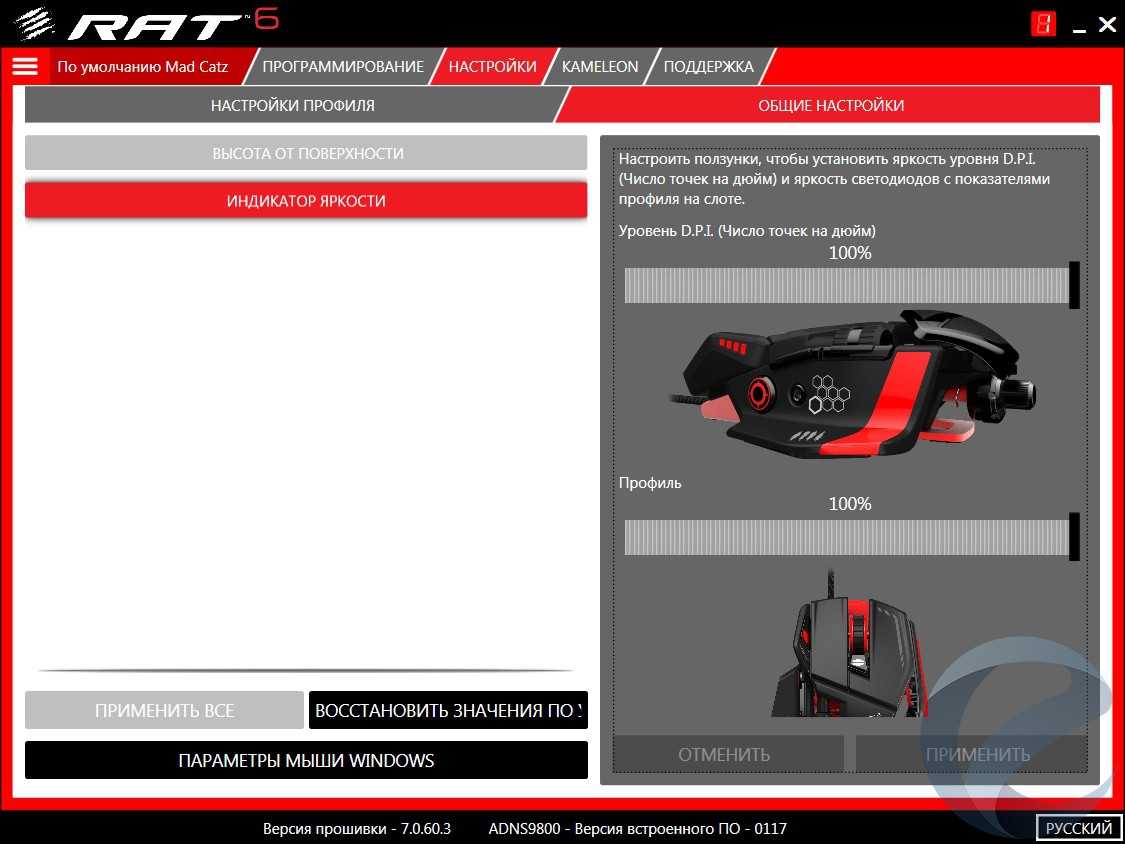Screen dimensions: 1125x844
Task: Minimize the RAT 6 window
Action: tap(1076, 25)
